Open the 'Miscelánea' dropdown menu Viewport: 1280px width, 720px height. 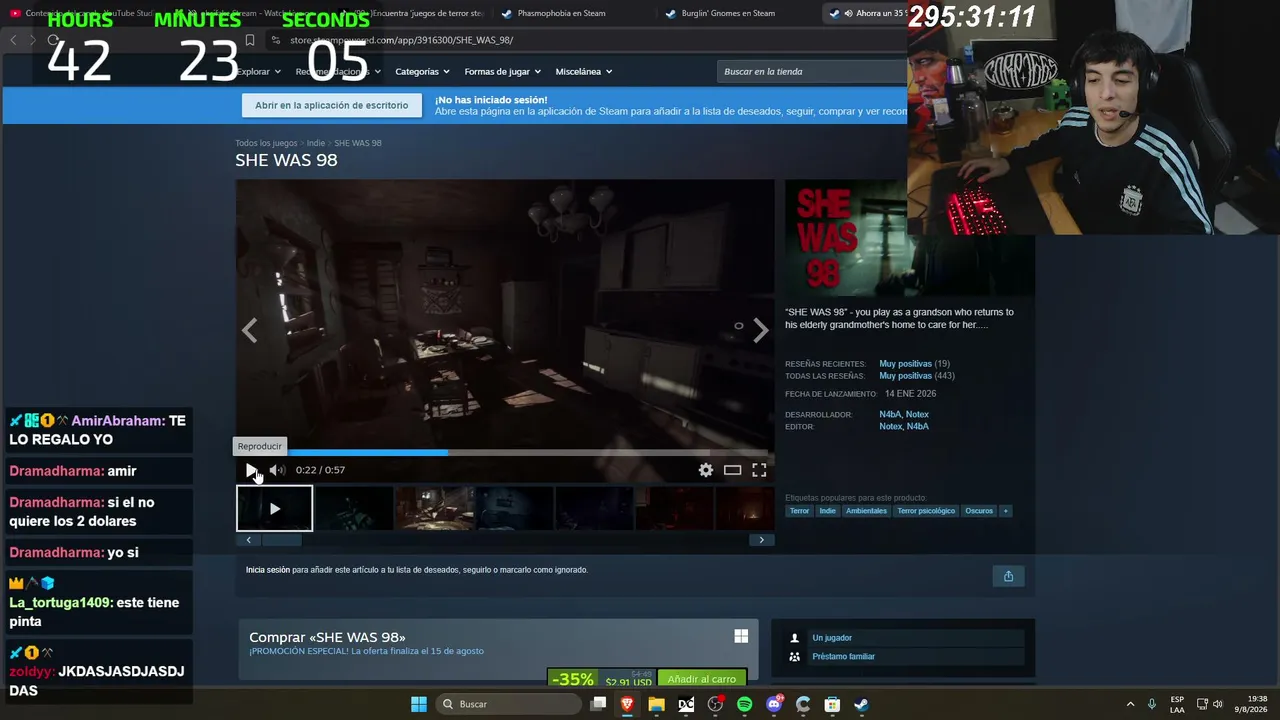[x=584, y=72]
